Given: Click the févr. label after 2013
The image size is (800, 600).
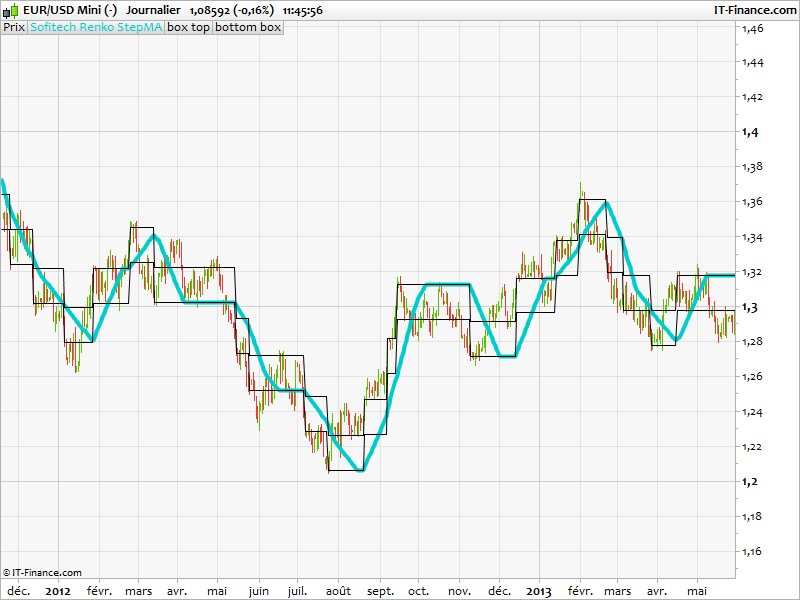Looking at the screenshot, I should pyautogui.click(x=581, y=591).
